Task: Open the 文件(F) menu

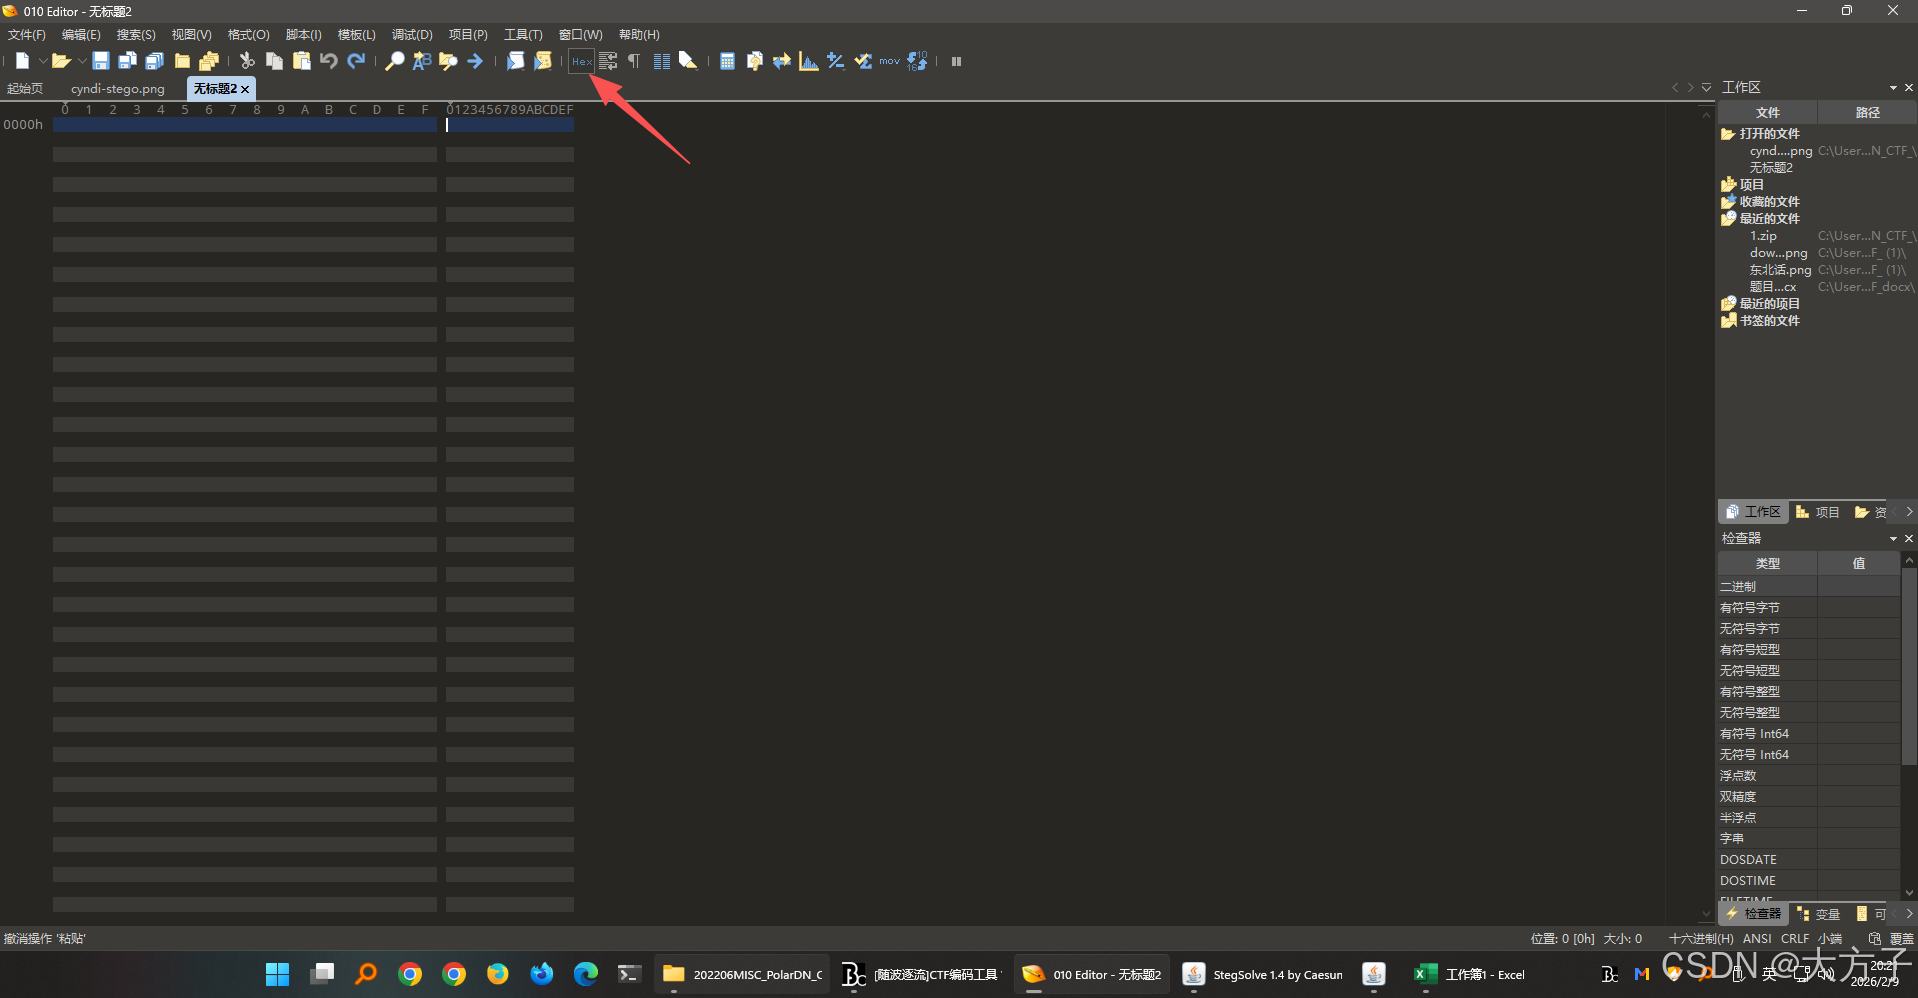Action: (26, 35)
